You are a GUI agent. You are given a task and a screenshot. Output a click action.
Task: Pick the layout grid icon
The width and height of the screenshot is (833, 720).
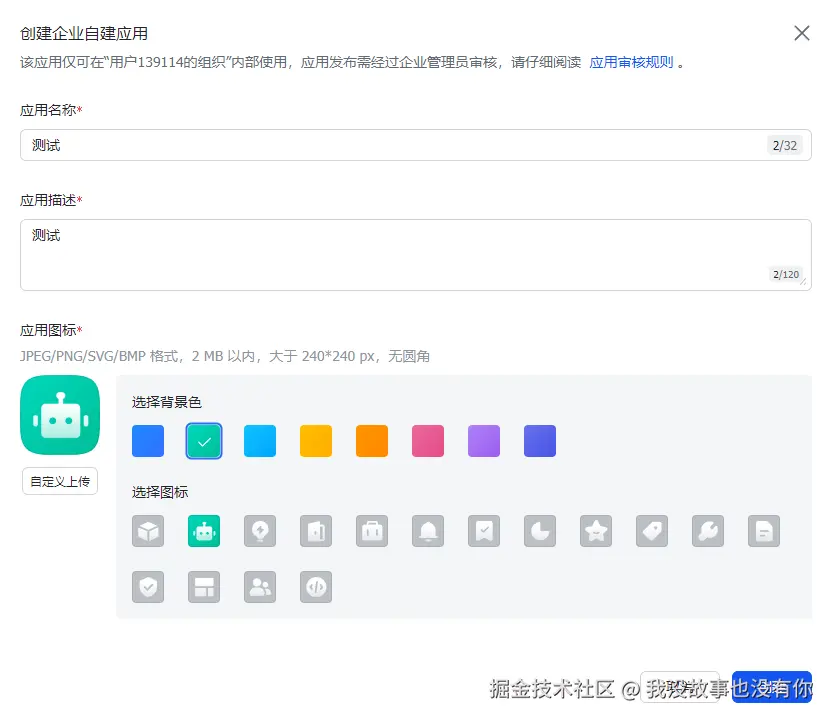(x=204, y=587)
